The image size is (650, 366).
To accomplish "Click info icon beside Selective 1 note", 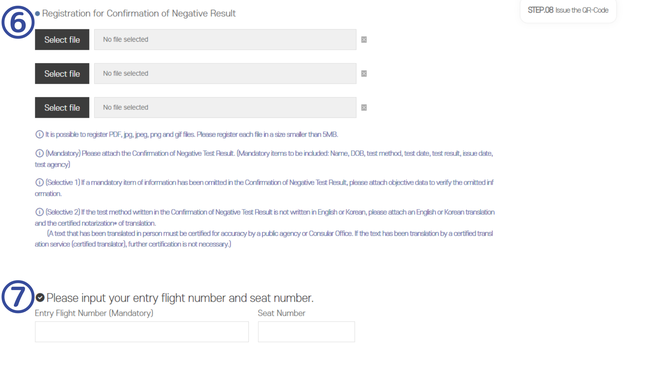I will click(x=39, y=182).
